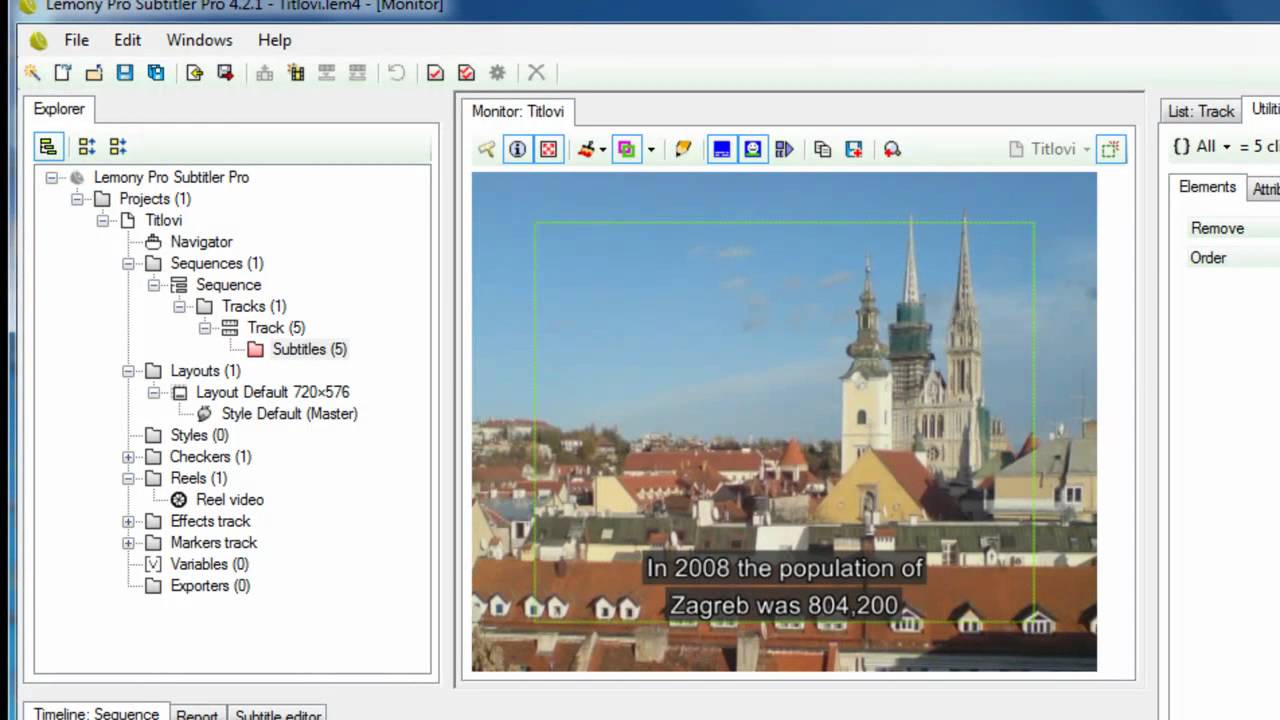Expand the Effects track tree node

point(128,521)
